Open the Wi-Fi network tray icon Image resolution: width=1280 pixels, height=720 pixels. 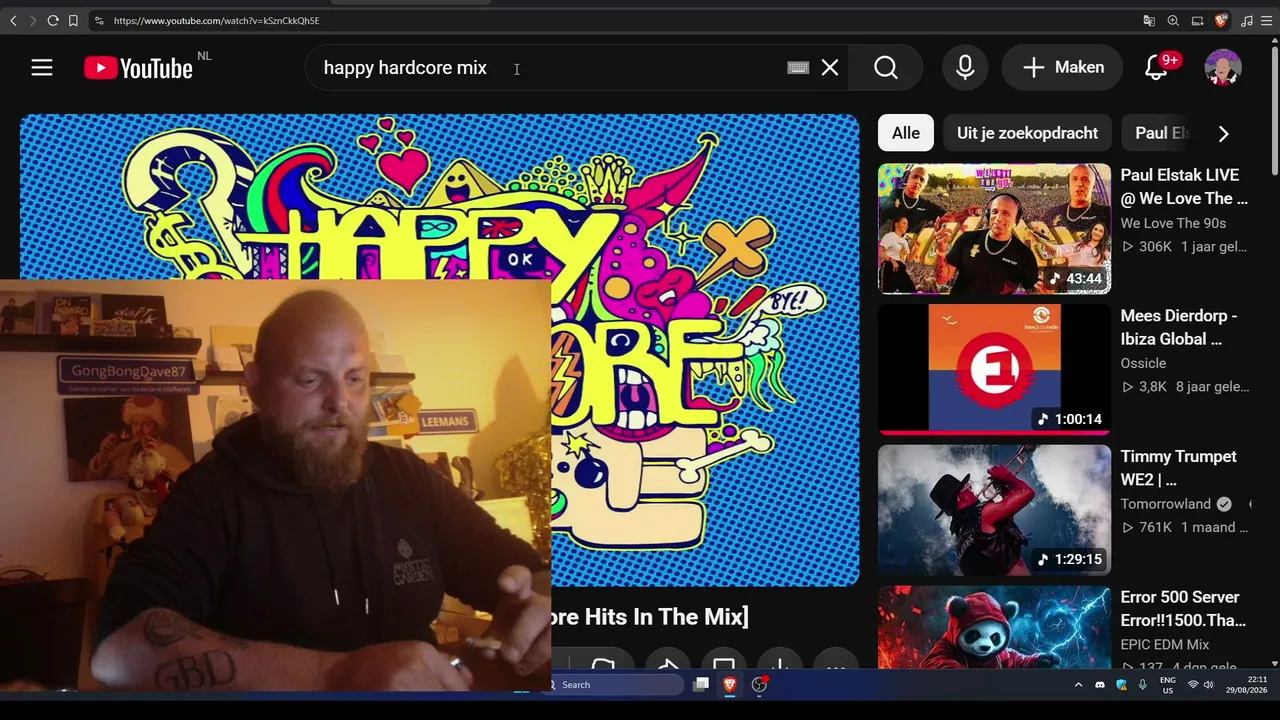click(1192, 685)
